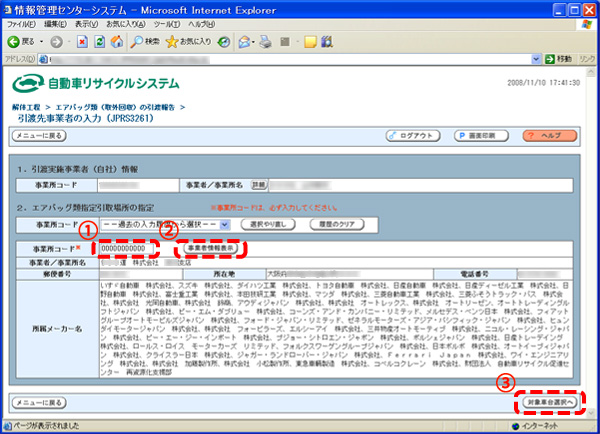
Task: Open the Back button history dropdown arrow
Action: tap(41, 42)
